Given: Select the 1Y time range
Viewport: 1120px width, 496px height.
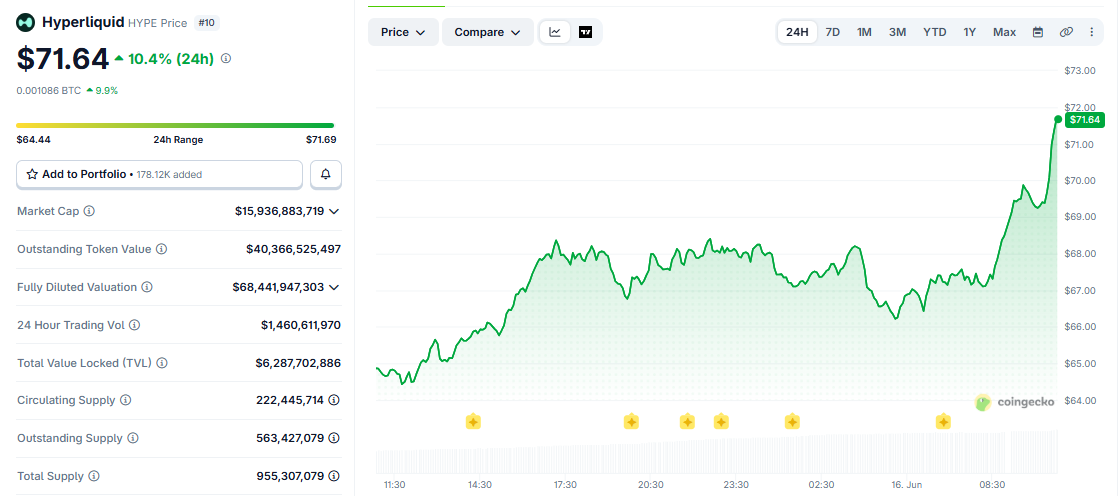Looking at the screenshot, I should tap(969, 32).
